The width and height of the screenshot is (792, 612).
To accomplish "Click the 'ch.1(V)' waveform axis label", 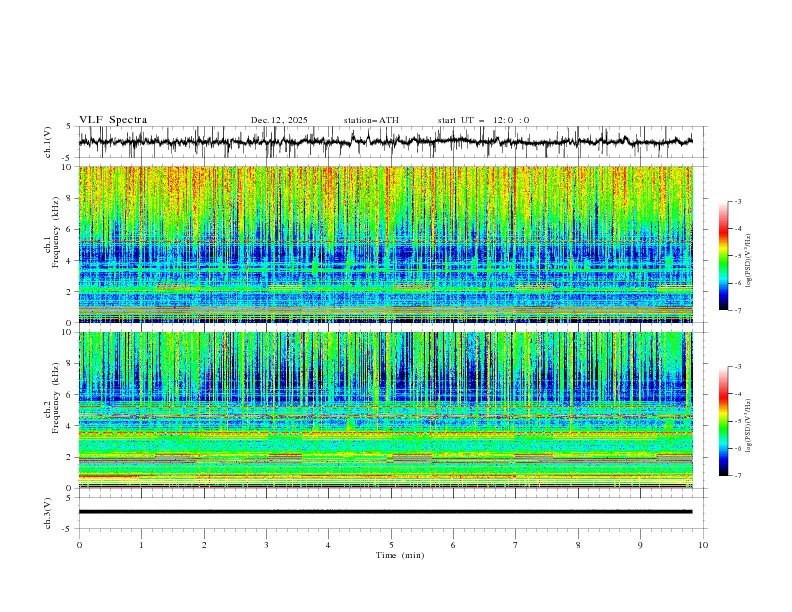I will [x=48, y=142].
